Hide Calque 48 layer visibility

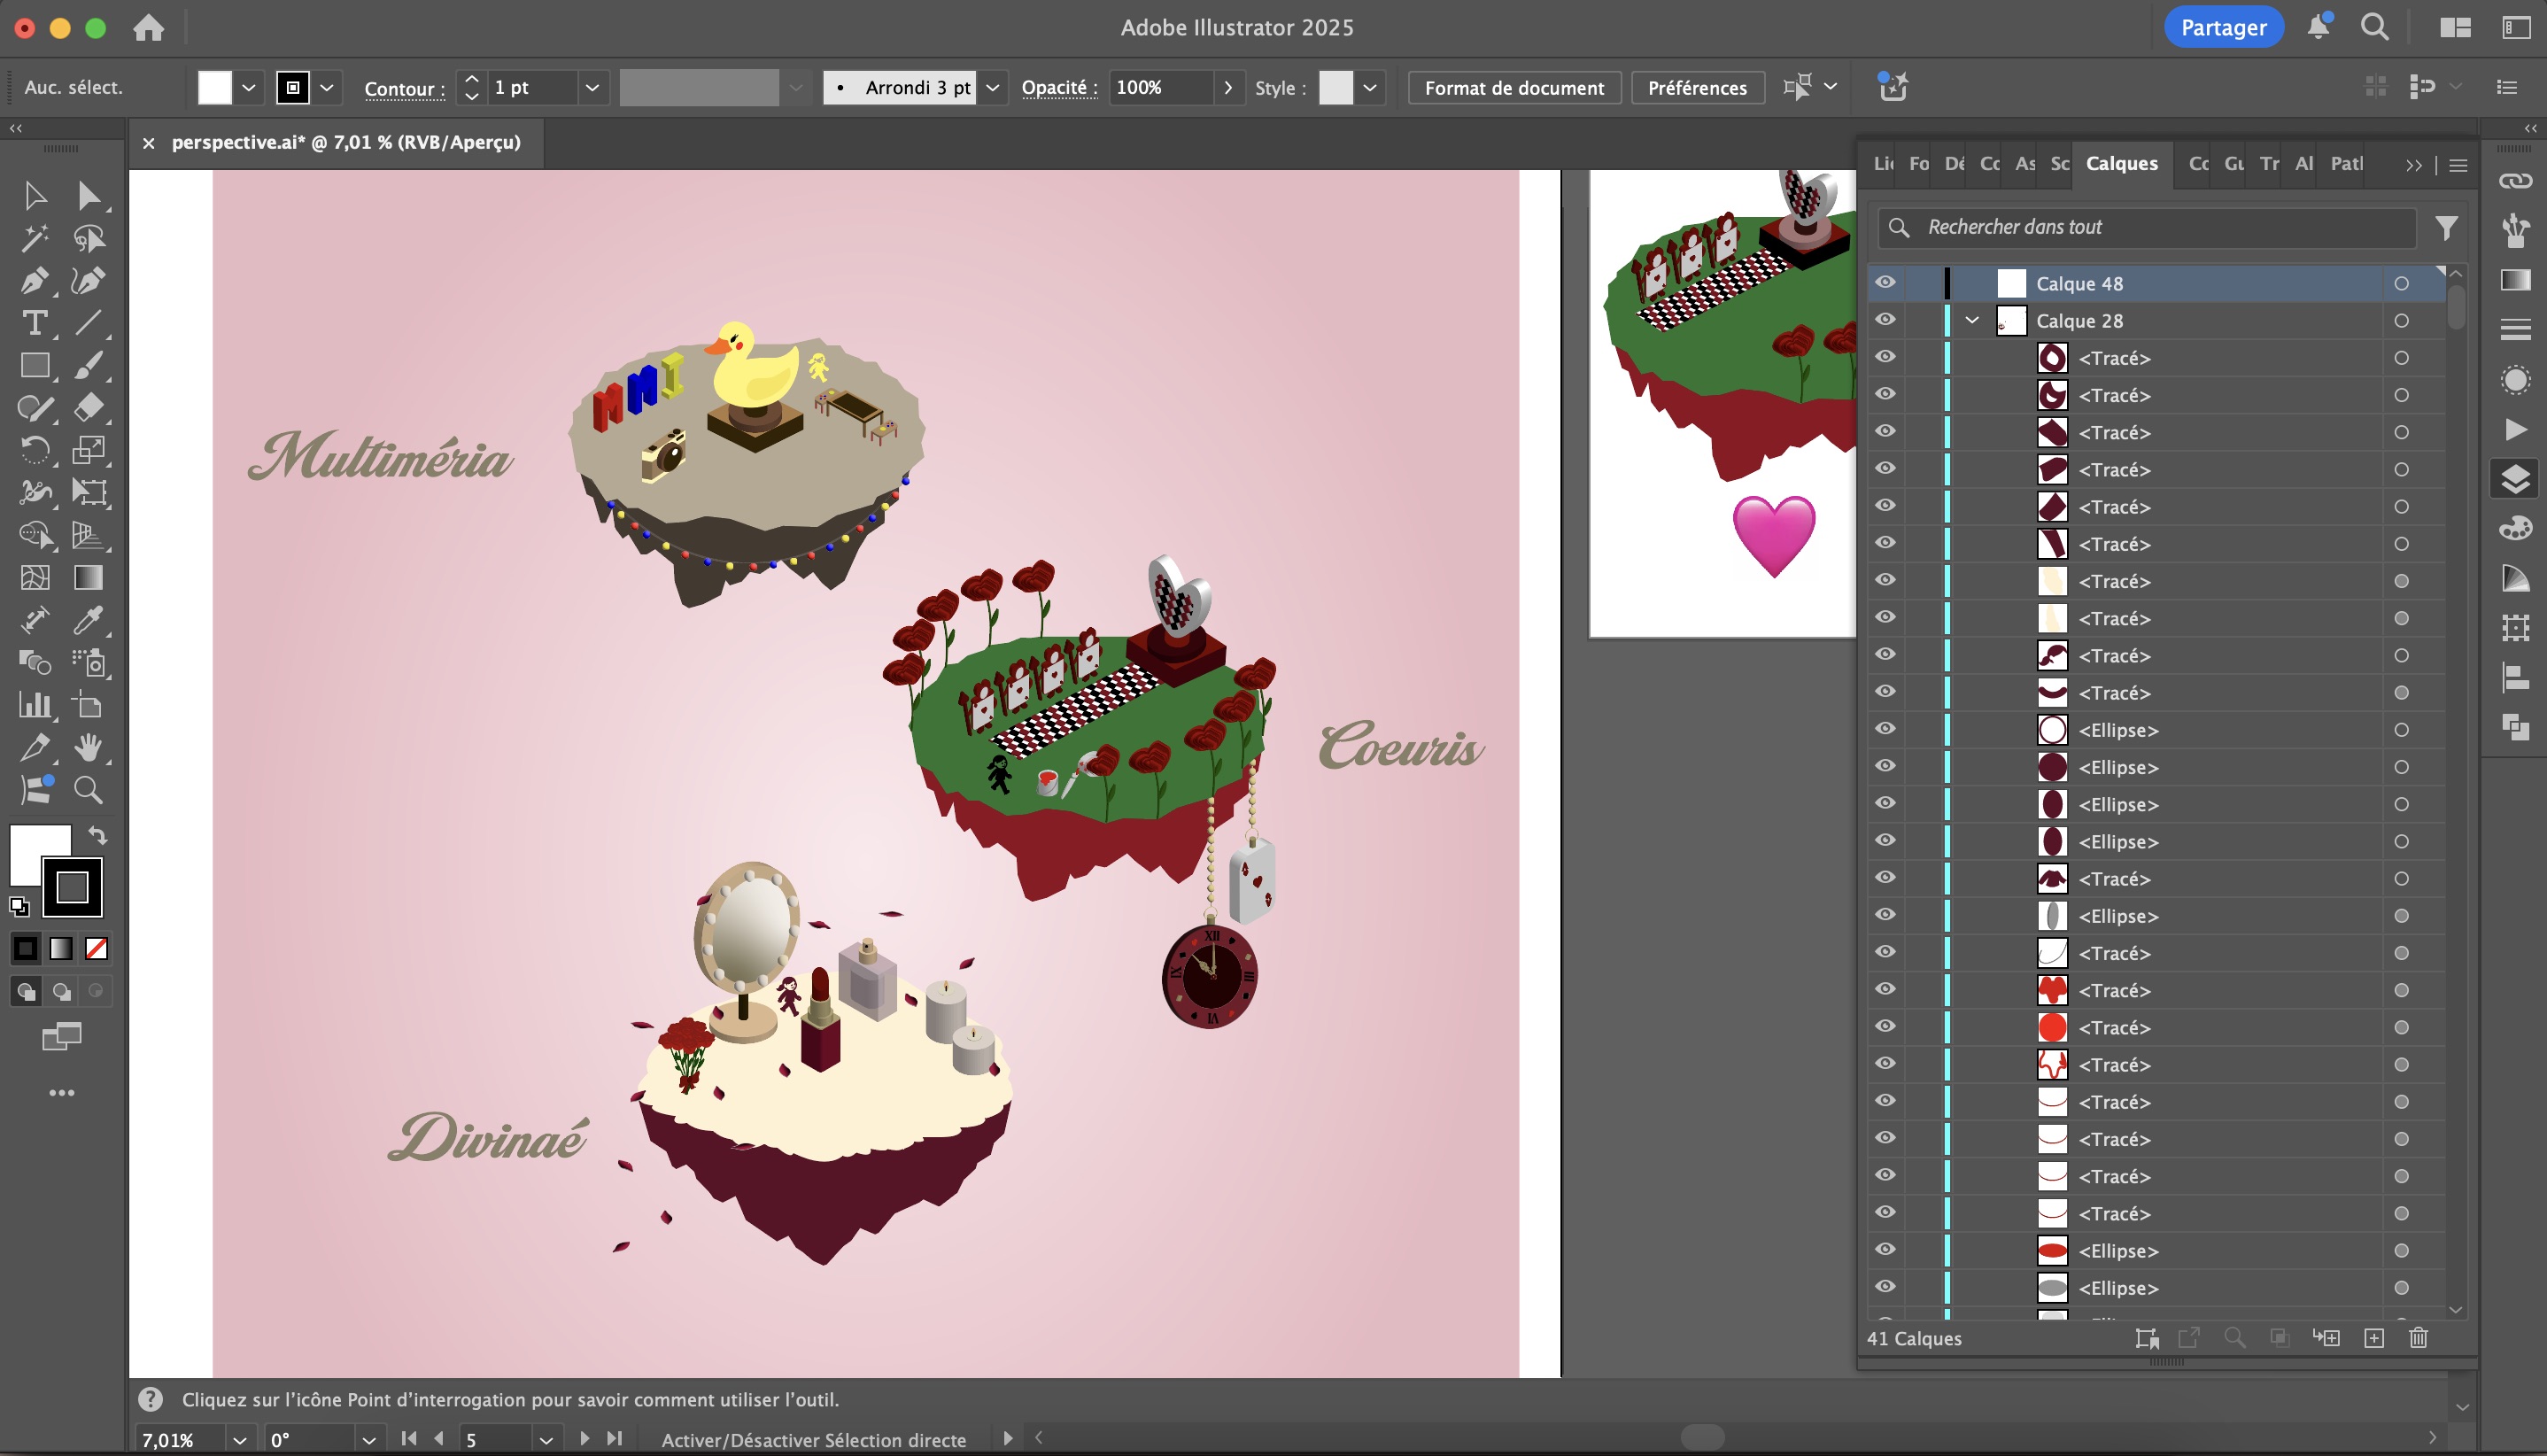pyautogui.click(x=1885, y=283)
